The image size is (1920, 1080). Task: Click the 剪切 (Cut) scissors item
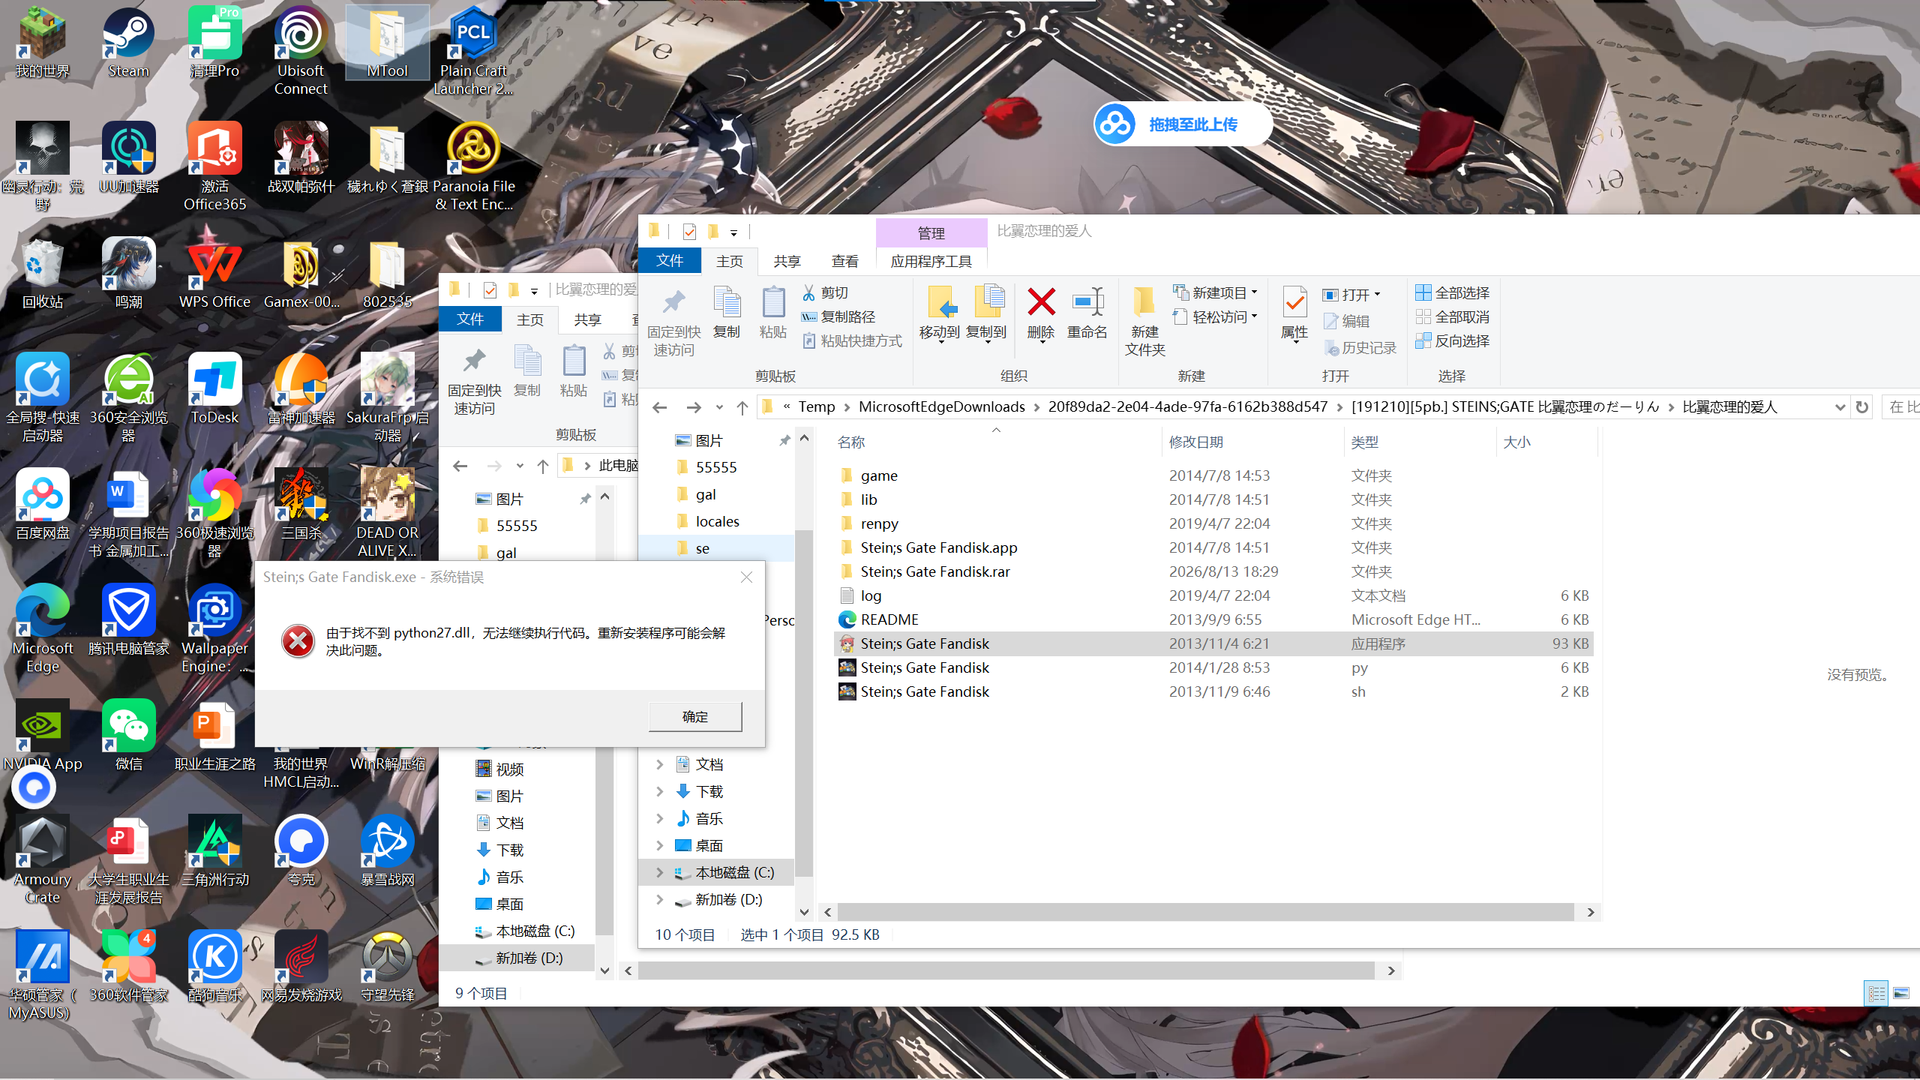[x=826, y=293]
